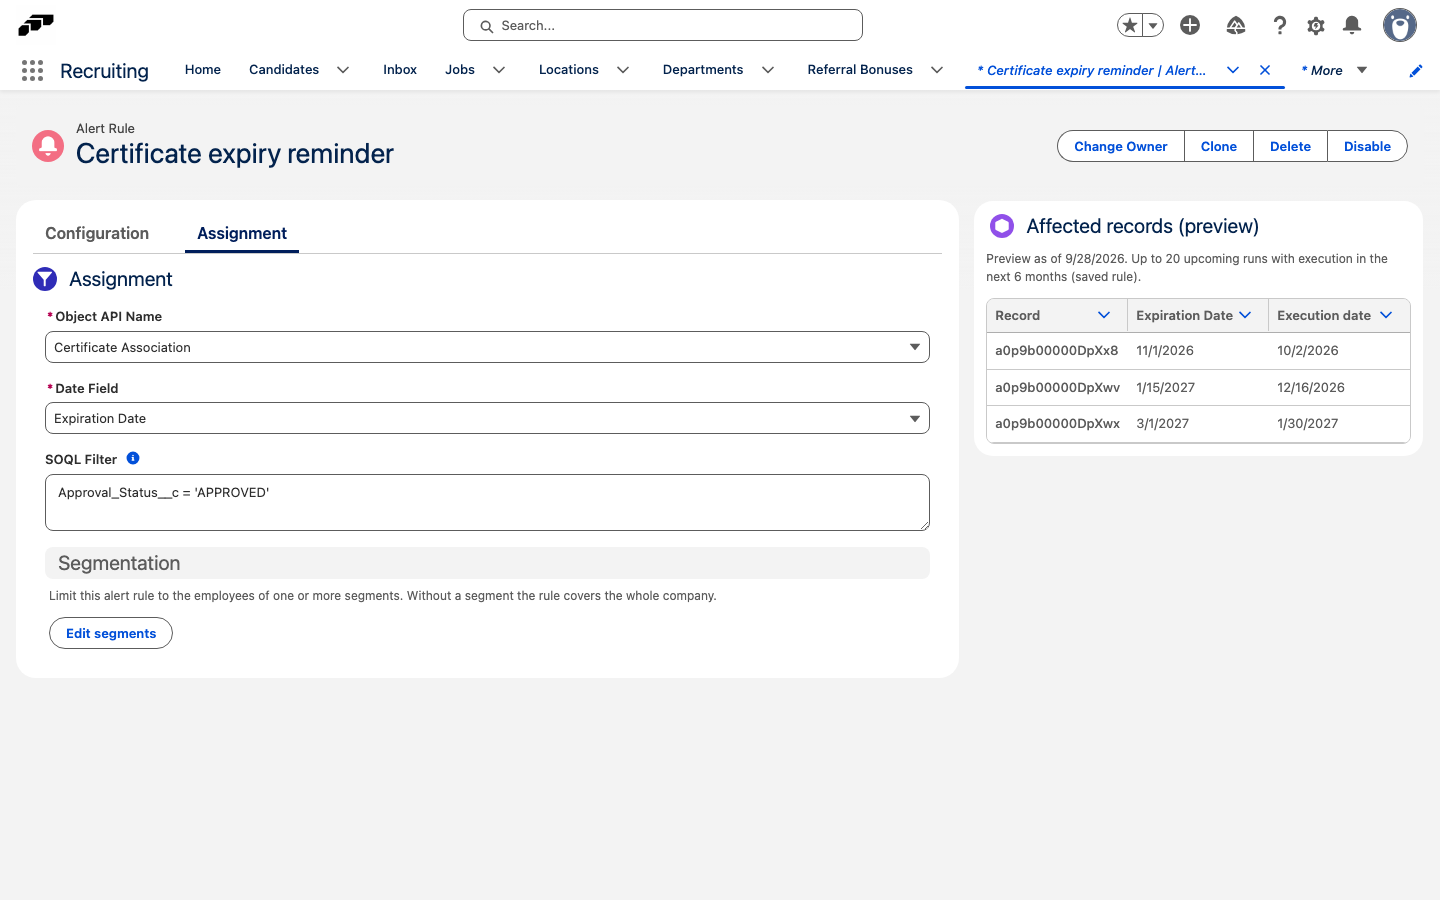1440x900 pixels.
Task: Open the user profile avatar
Action: click(1400, 25)
